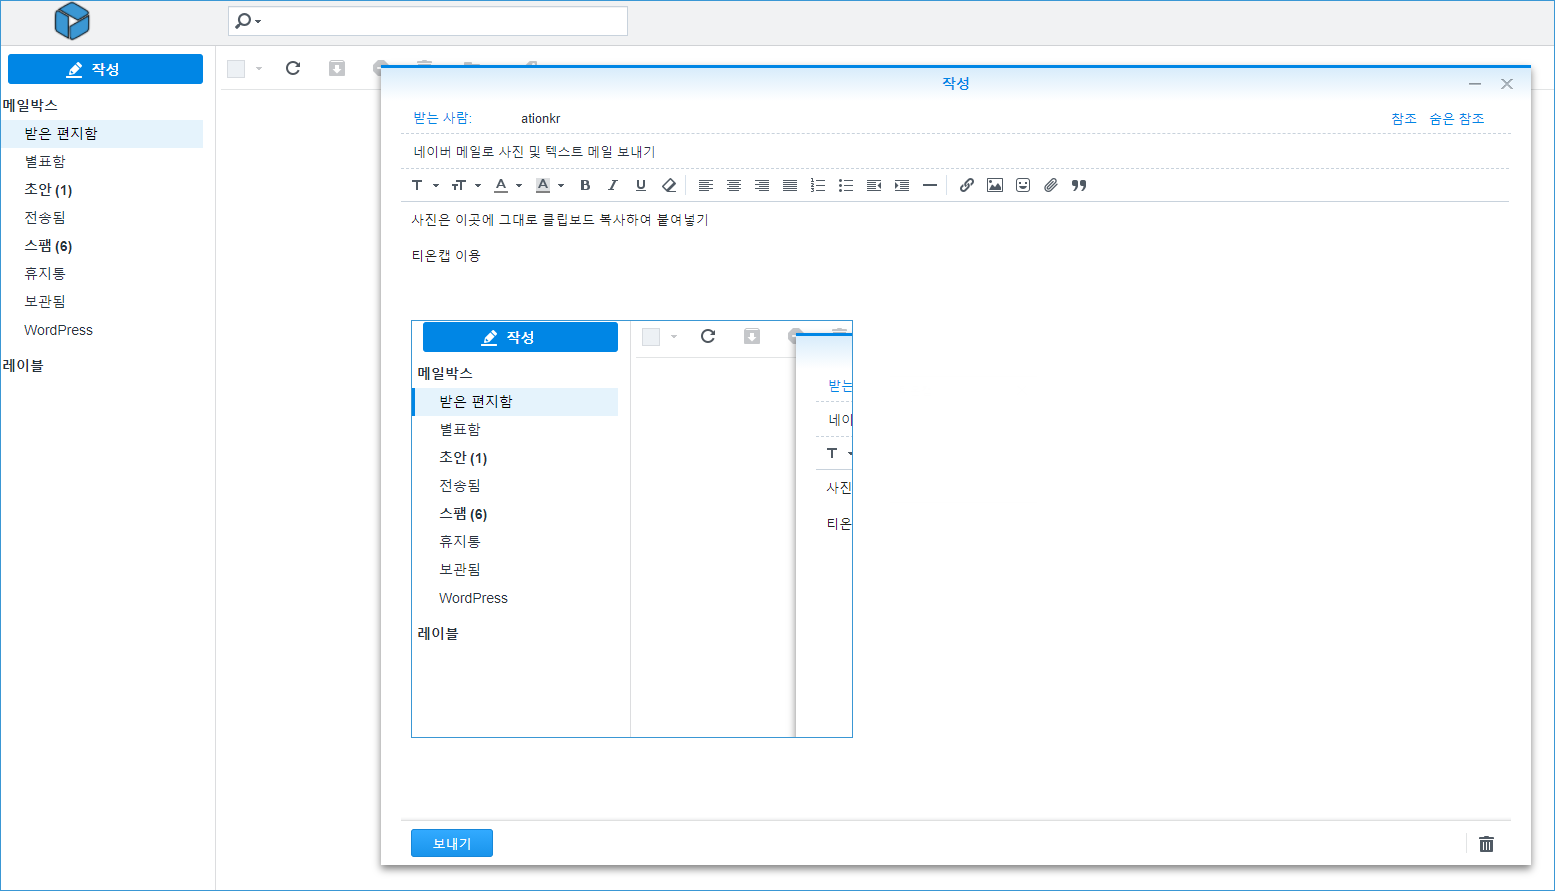Toggle underline formatting
This screenshot has width=1555, height=891.
point(641,185)
